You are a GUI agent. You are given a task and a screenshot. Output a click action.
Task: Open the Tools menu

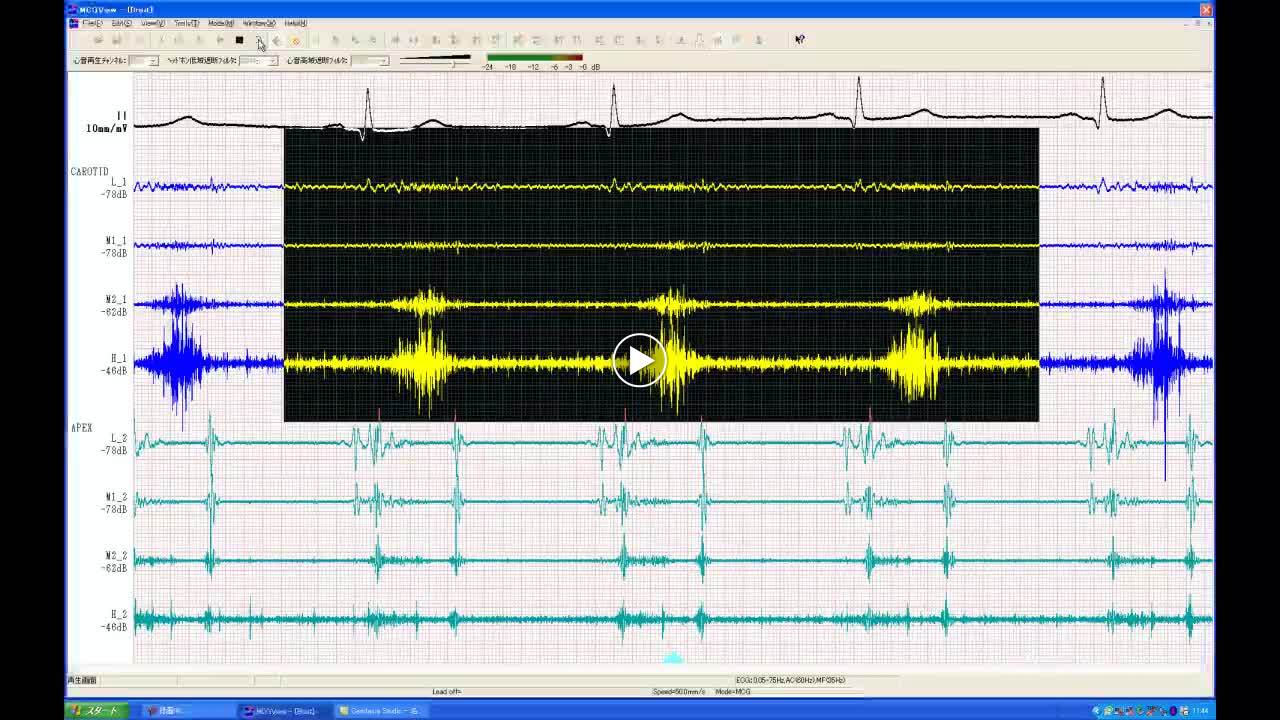186,23
